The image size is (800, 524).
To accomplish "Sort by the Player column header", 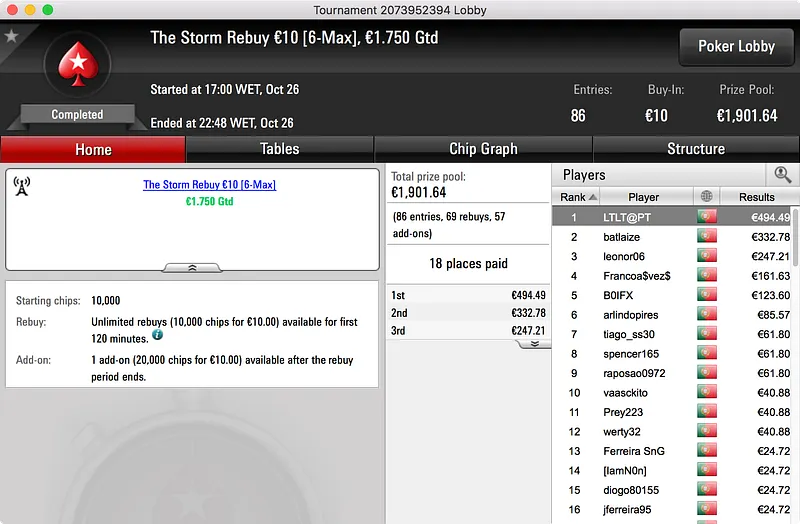I will point(643,197).
